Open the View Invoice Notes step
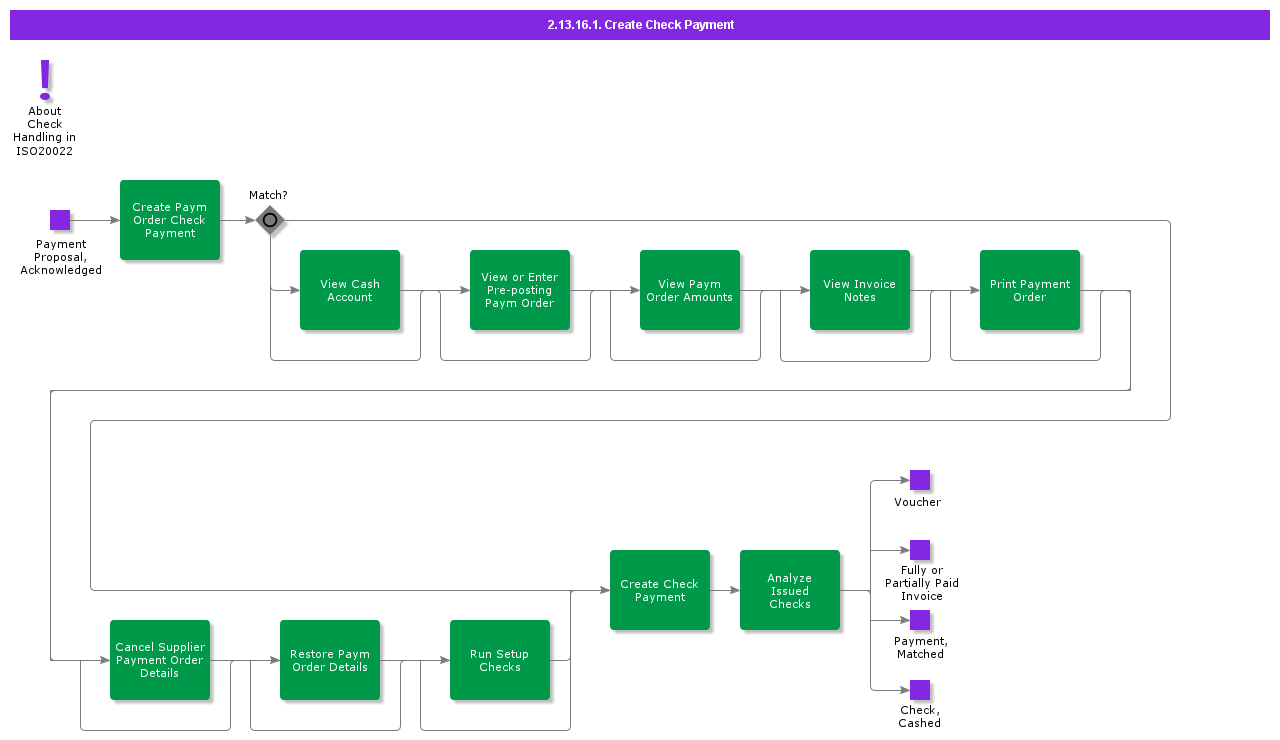 [x=860, y=290]
